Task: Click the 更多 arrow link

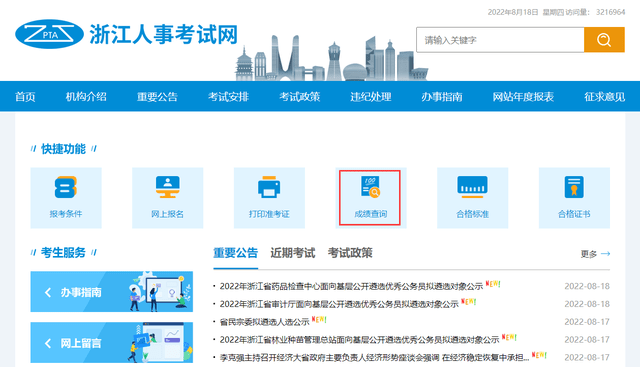Action: click(596, 254)
